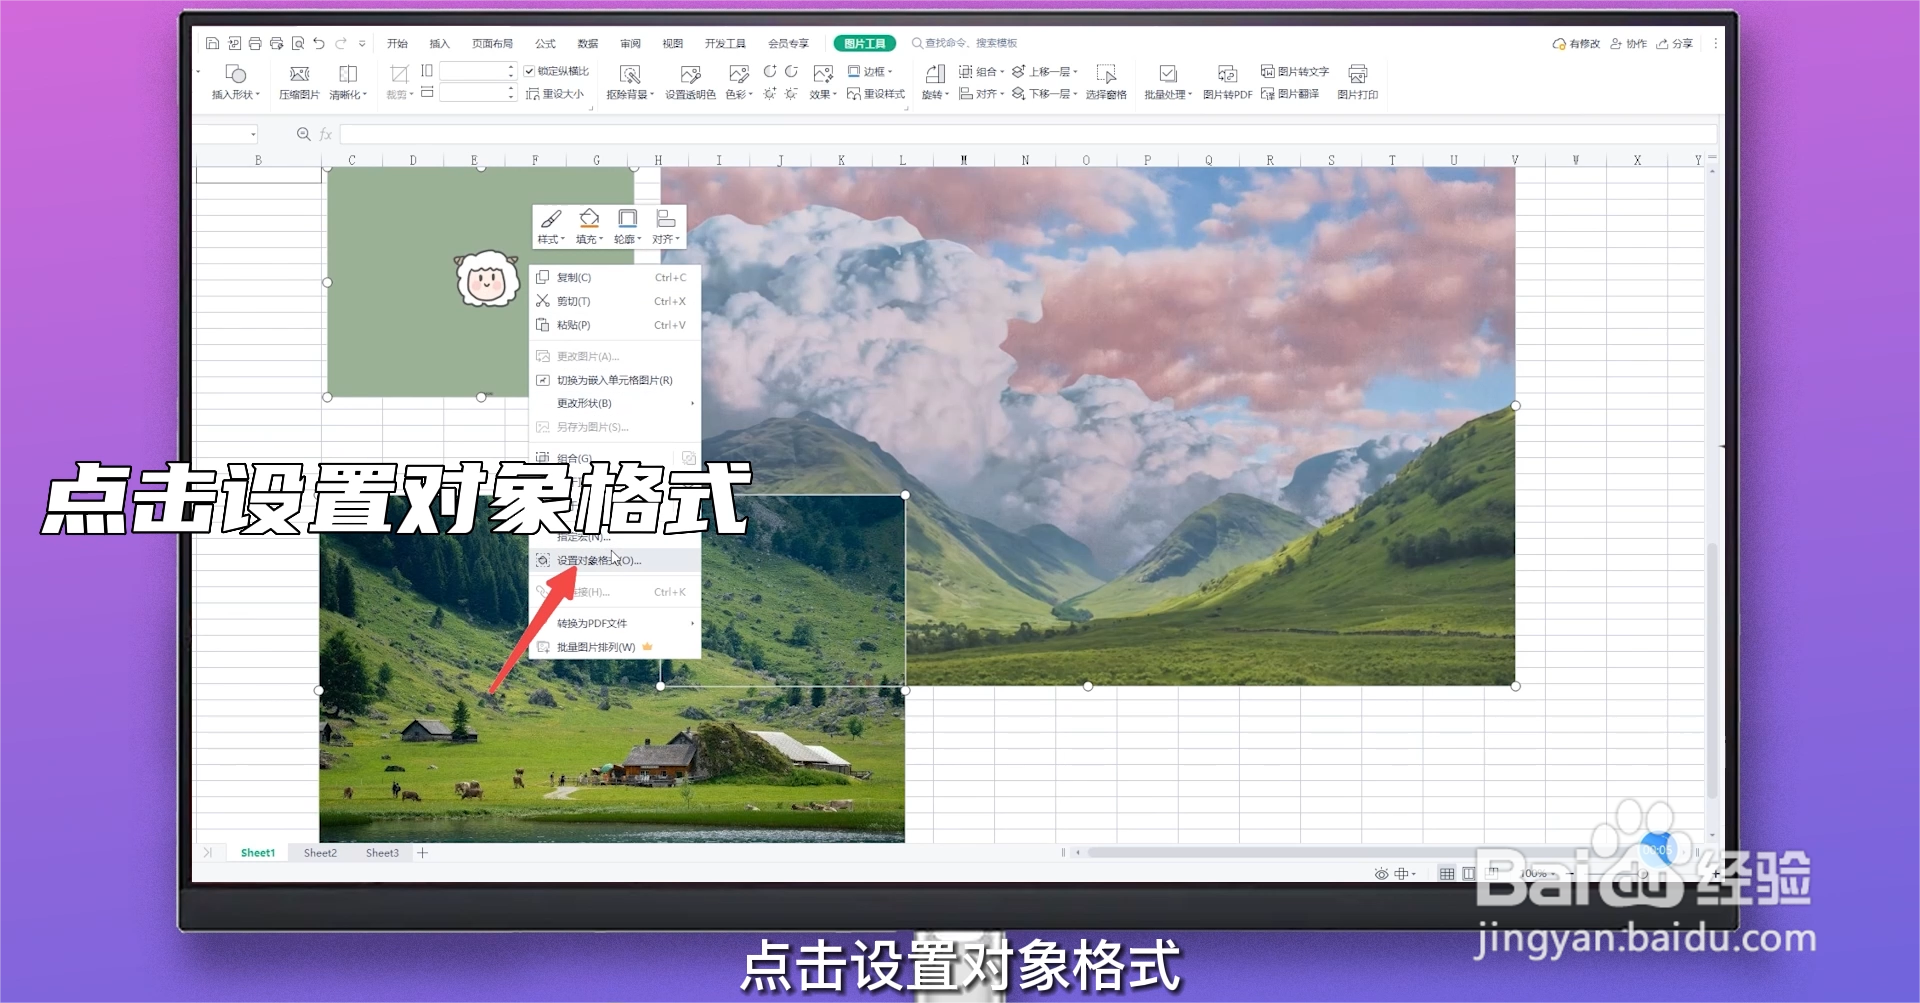Open 组合 dropdown in ribbon
Image resolution: width=1920 pixels, height=1003 pixels.
click(981, 71)
